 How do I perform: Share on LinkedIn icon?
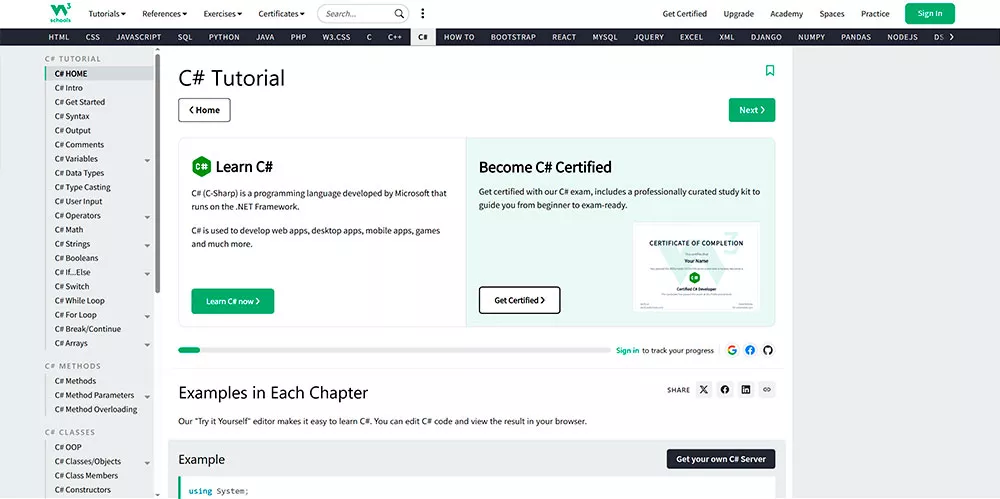click(x=746, y=389)
